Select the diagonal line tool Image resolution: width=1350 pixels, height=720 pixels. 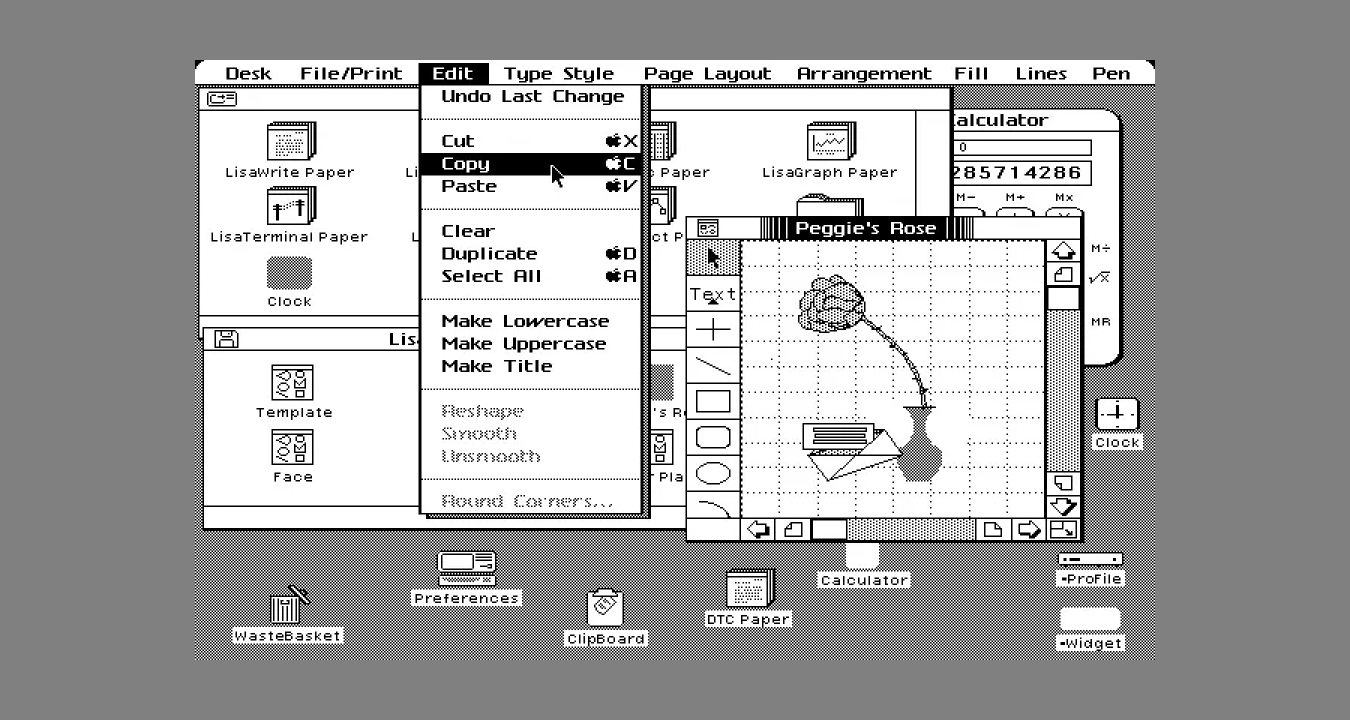click(x=713, y=366)
